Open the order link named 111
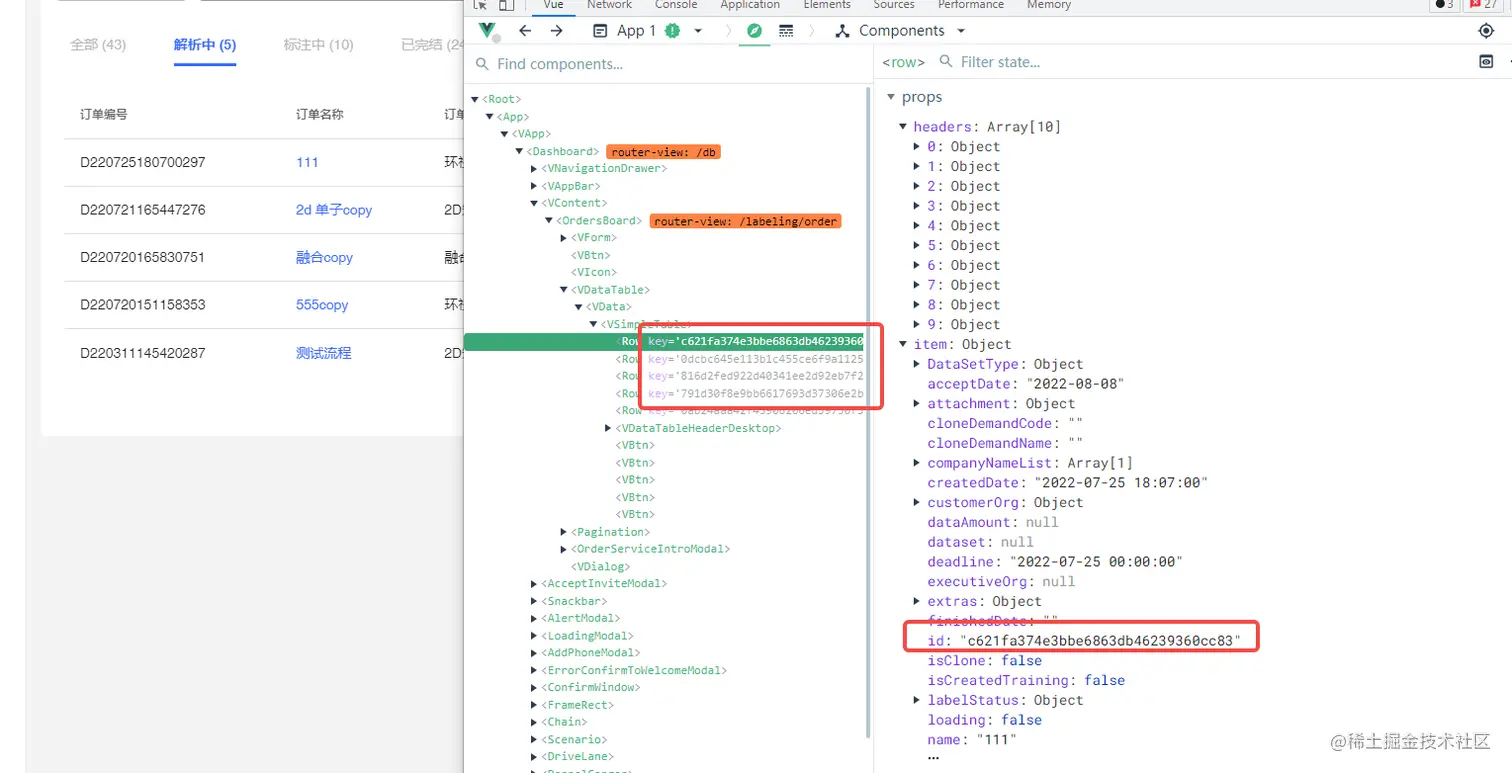Image resolution: width=1512 pixels, height=773 pixels. point(307,162)
